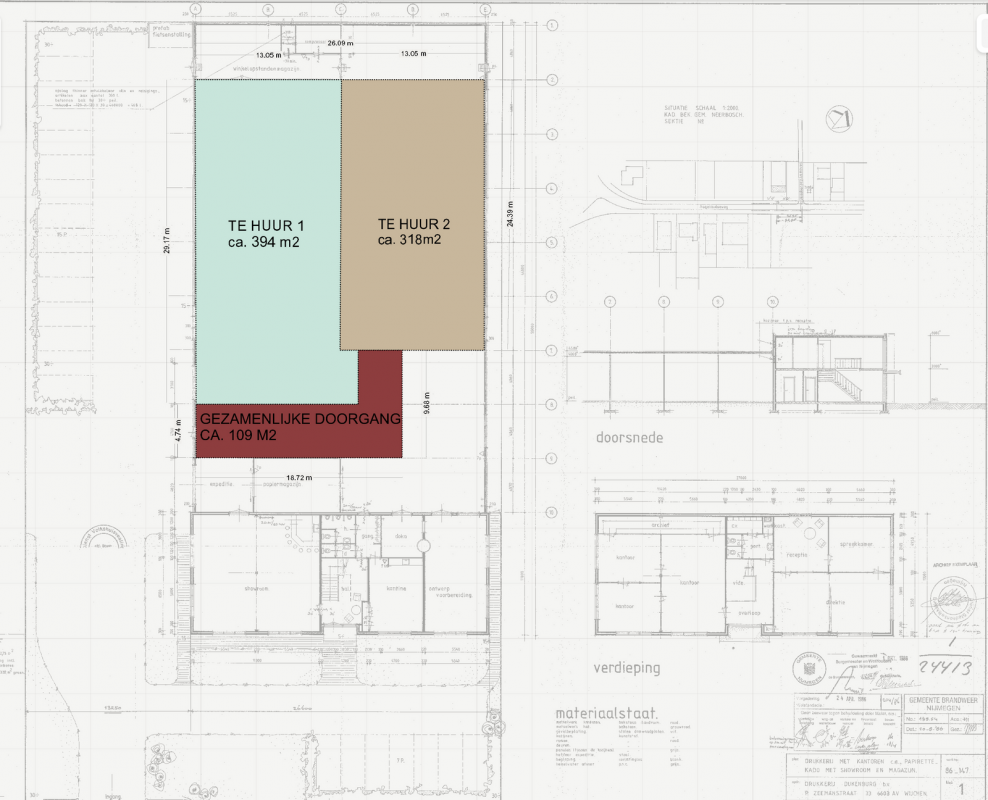The image size is (988, 800).
Task: Click the 'showroom' room label
Action: [256, 588]
